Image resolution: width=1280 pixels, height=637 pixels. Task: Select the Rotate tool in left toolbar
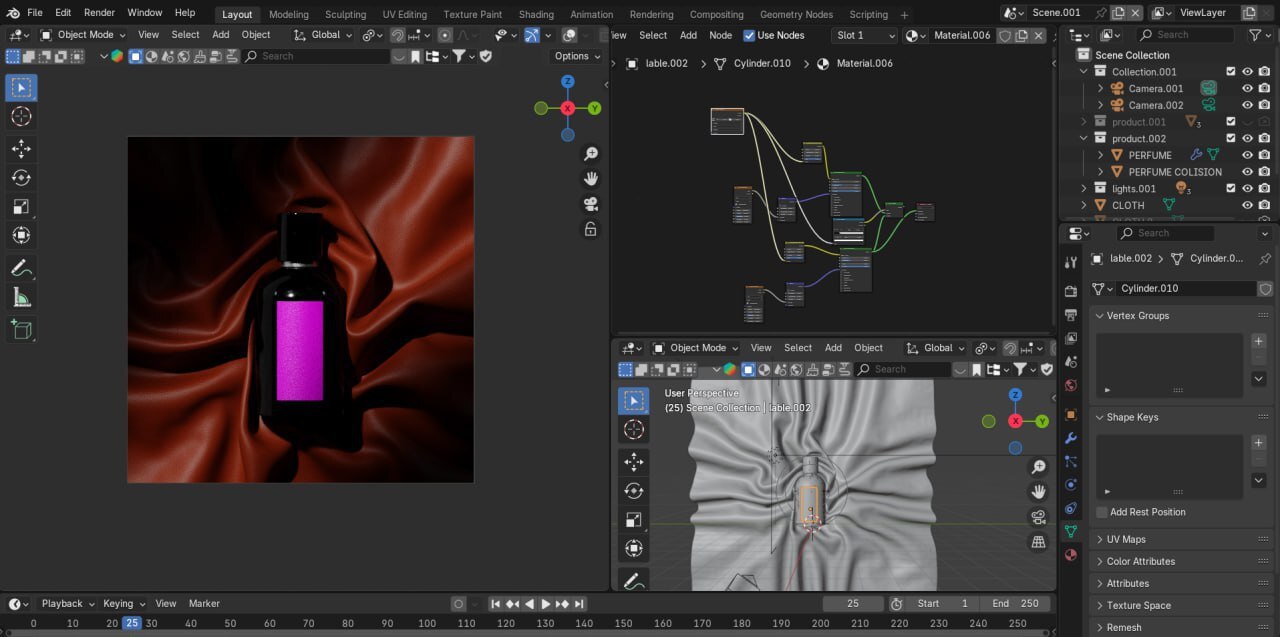21,178
